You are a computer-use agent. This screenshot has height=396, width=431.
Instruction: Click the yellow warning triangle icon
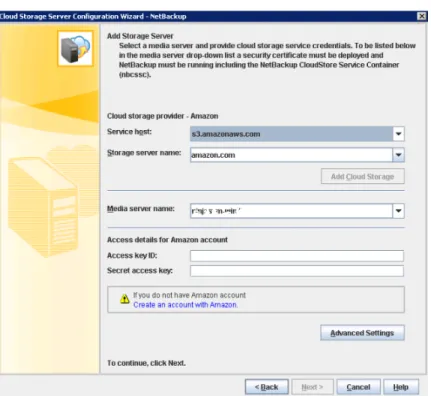click(125, 299)
